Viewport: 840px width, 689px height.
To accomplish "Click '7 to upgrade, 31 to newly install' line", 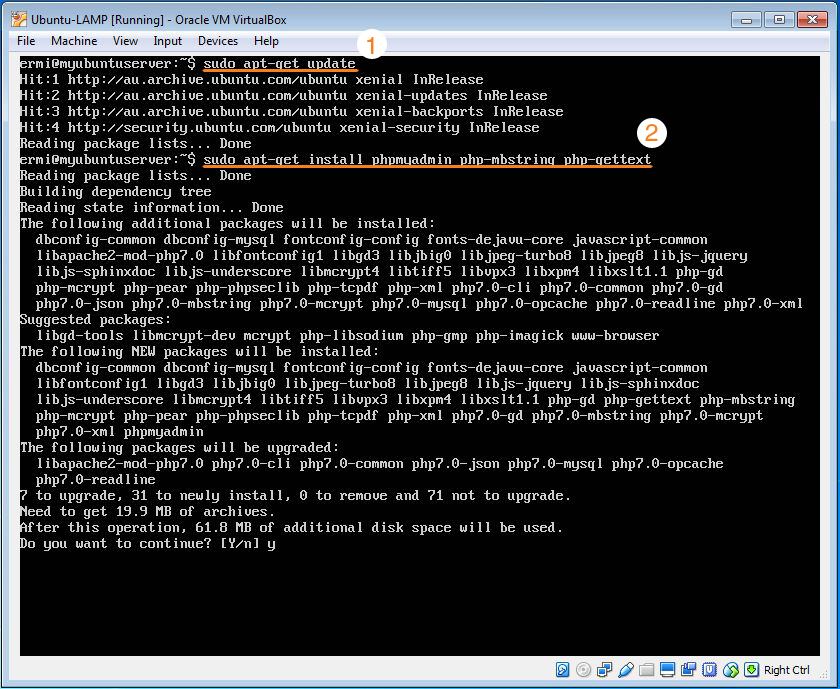I will 295,495.
